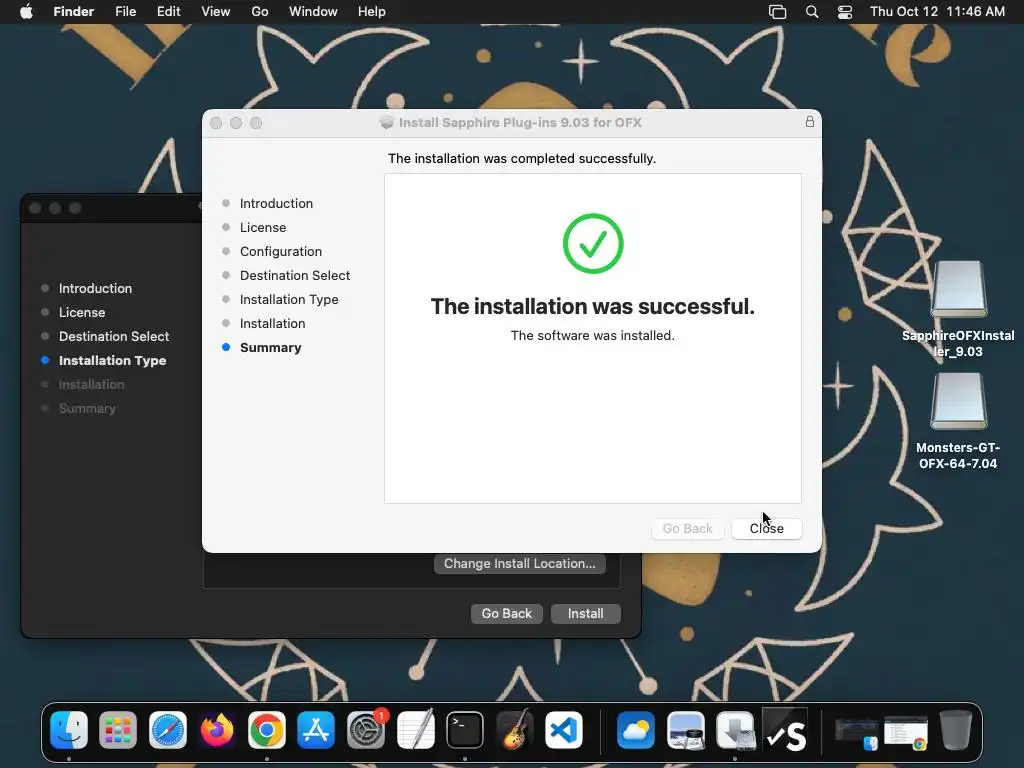Open the Weather app from the dock

point(635,729)
